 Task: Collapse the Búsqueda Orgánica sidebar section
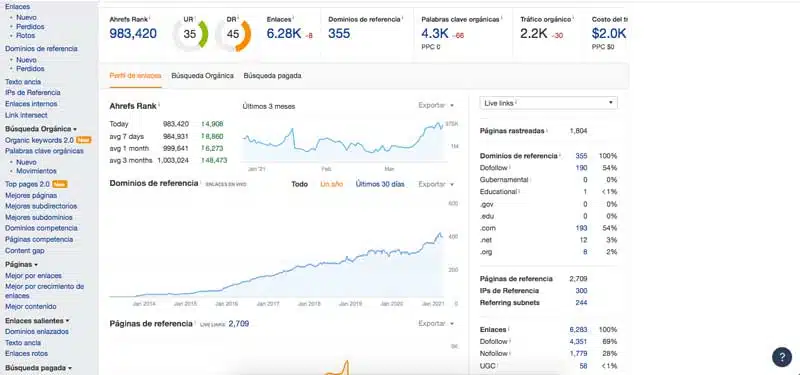(x=41, y=129)
